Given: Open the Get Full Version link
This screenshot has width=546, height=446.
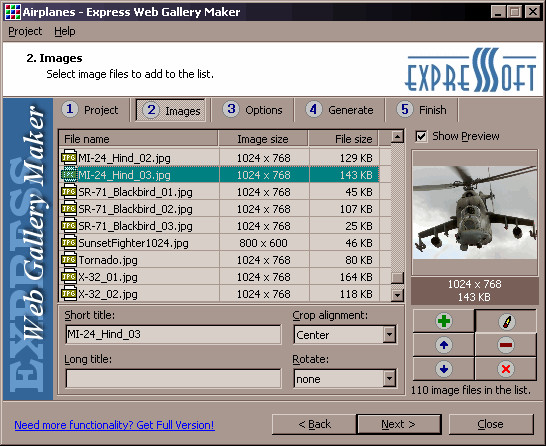Looking at the screenshot, I should tap(114, 425).
